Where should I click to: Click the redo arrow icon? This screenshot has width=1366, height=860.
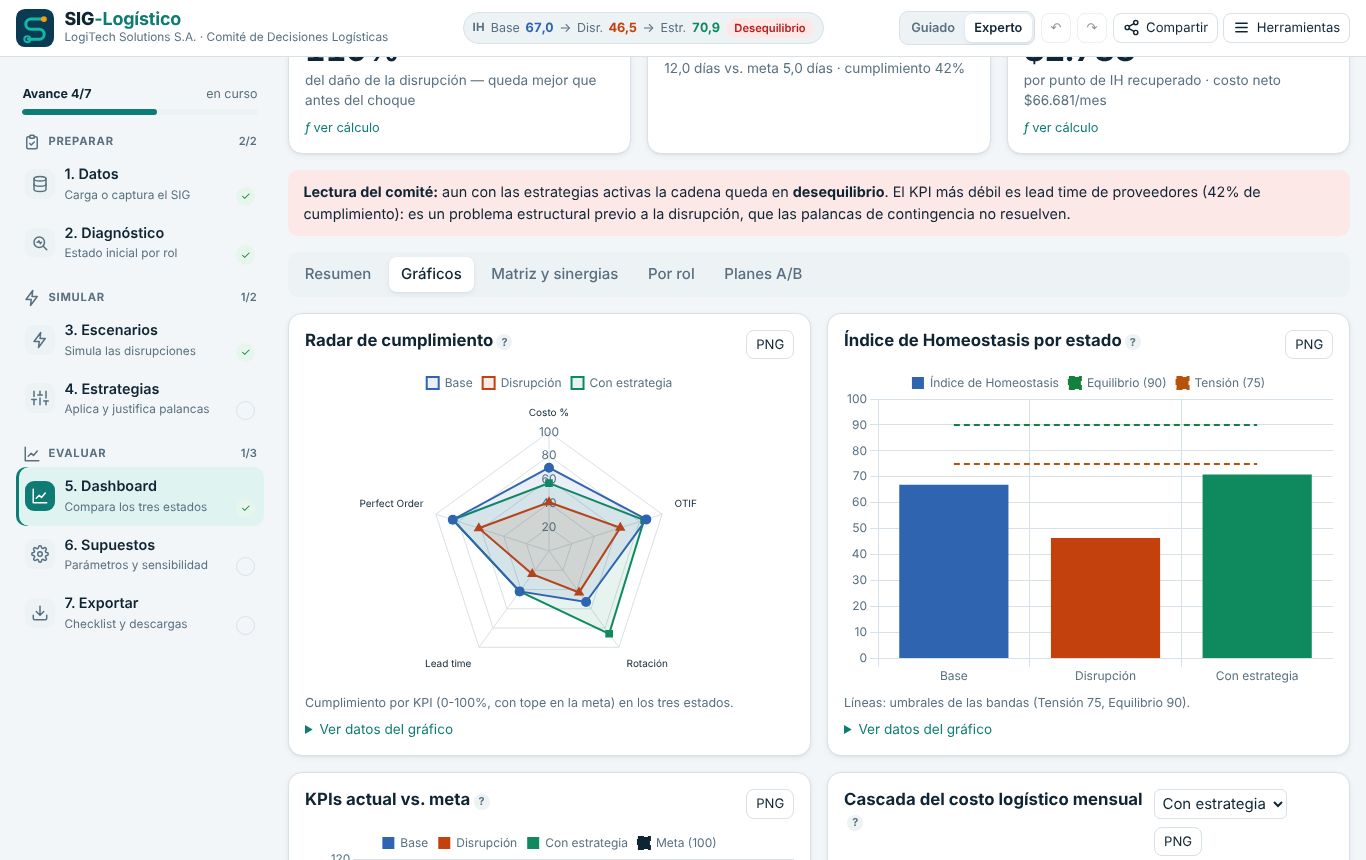coord(1092,28)
